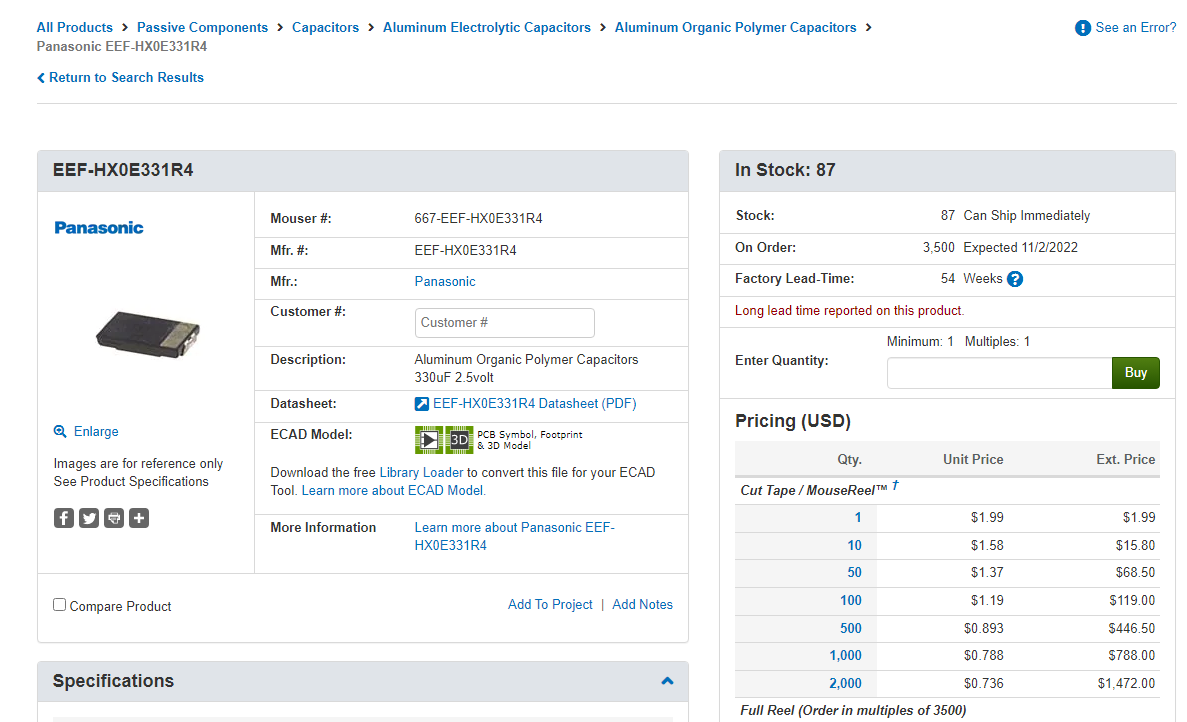Viewport: 1187px width, 722px height.
Task: Go to All Products breadcrumb
Action: [74, 27]
